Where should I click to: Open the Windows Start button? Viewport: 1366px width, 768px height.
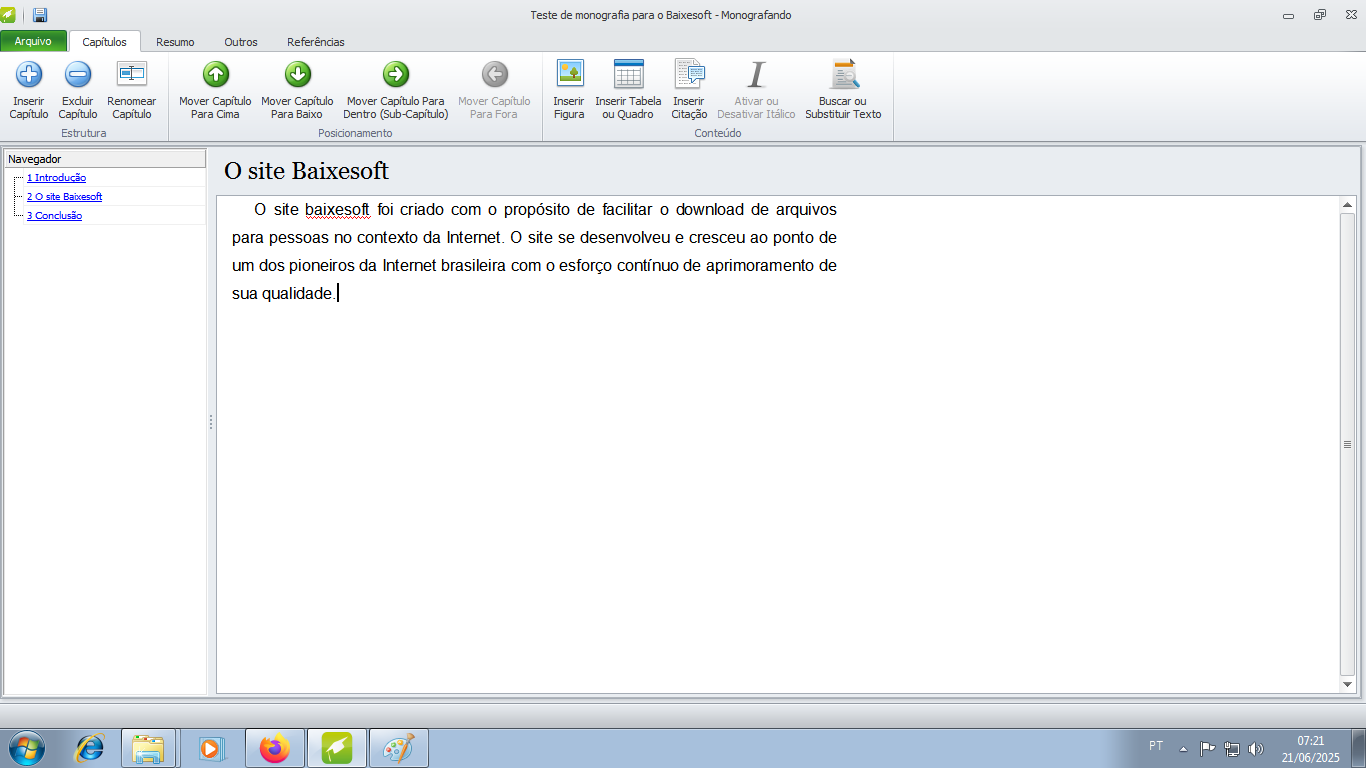26,748
